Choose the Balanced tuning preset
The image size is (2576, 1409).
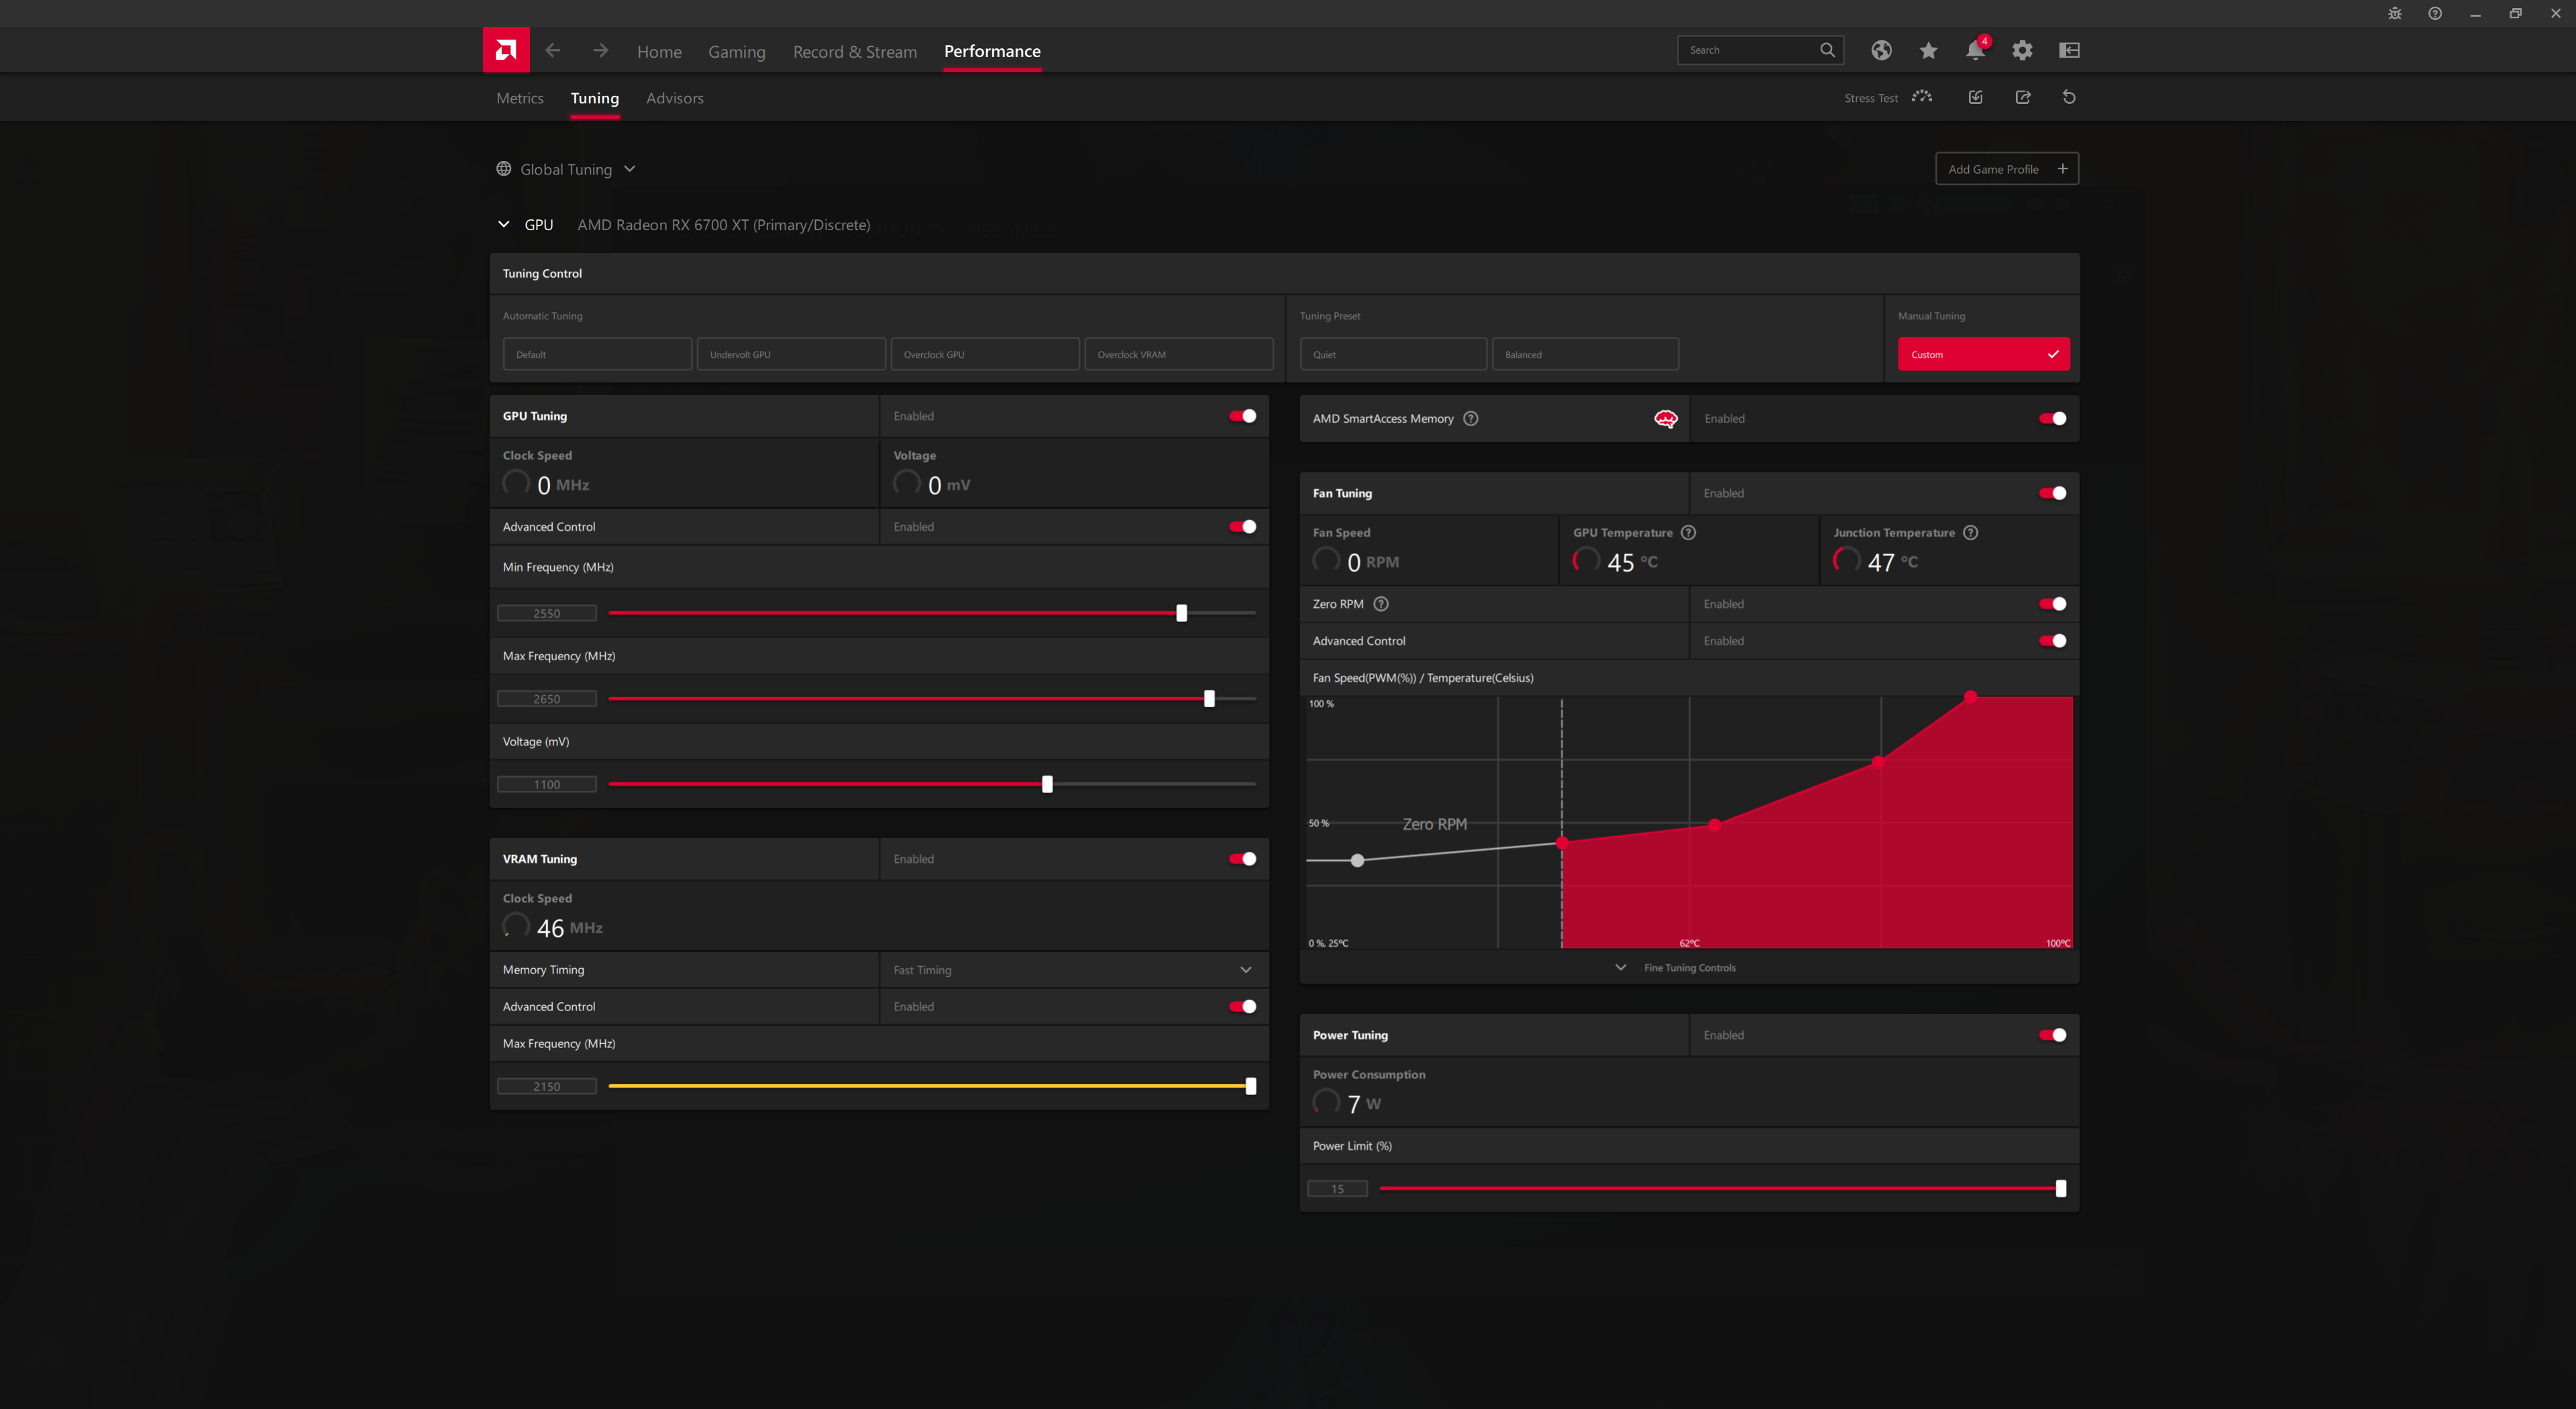pos(1585,354)
